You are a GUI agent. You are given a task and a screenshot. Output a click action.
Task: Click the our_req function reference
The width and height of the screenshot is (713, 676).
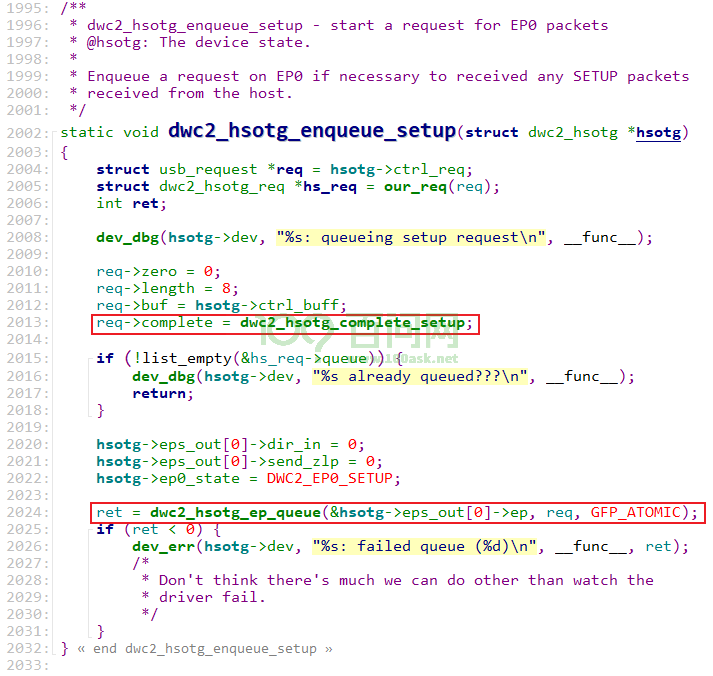tap(415, 187)
